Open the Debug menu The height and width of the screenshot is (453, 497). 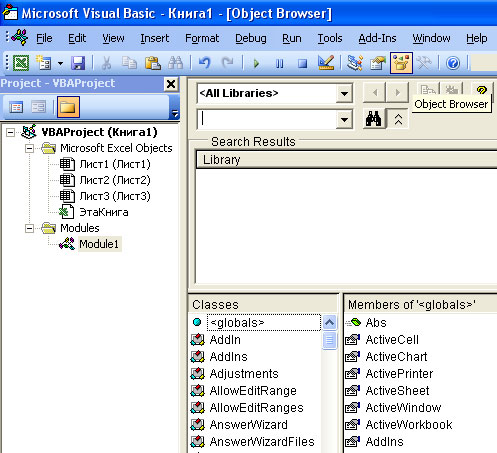[251, 38]
